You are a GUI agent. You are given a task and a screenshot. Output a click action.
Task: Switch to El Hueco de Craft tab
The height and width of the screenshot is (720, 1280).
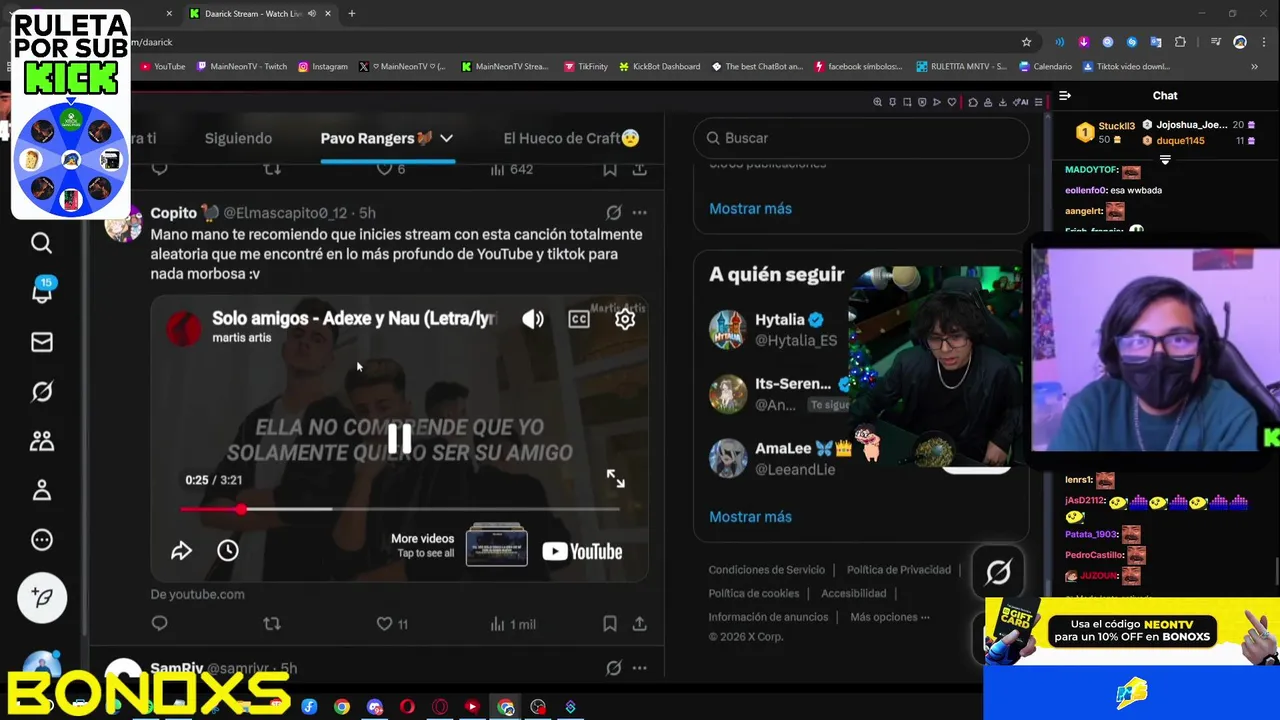571,138
